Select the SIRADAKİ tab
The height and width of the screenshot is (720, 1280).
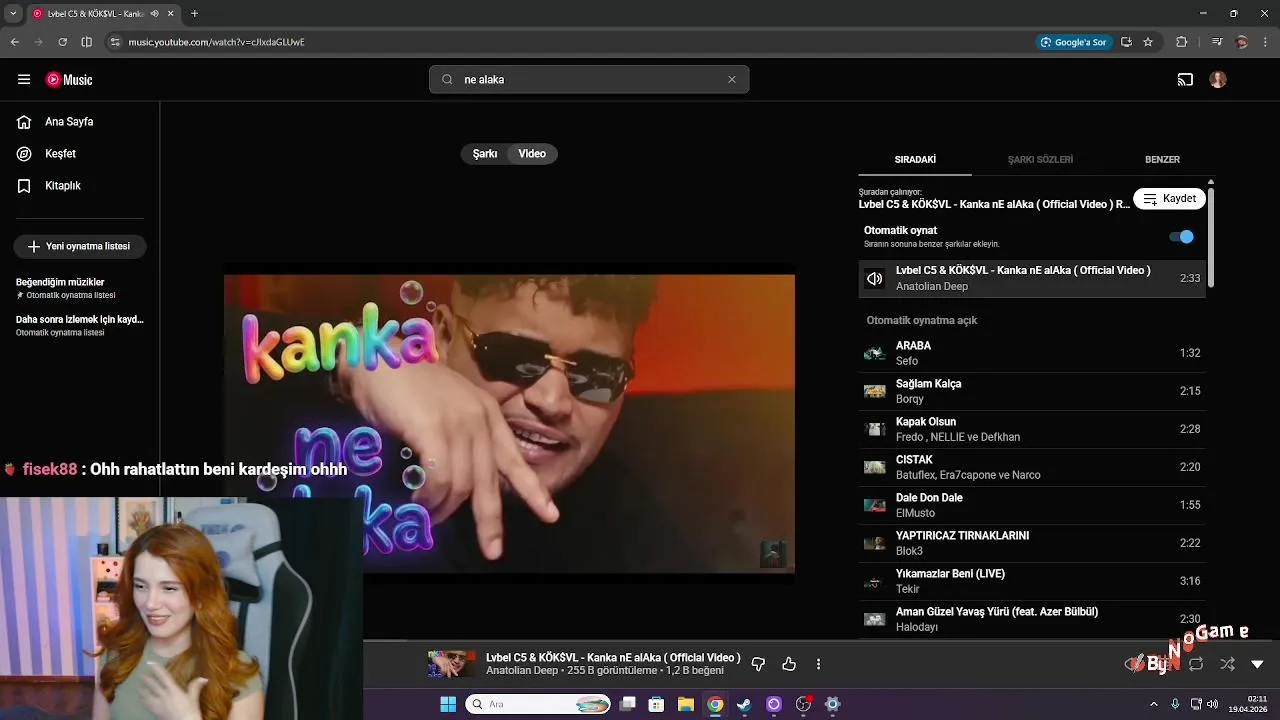pyautogui.click(x=915, y=160)
